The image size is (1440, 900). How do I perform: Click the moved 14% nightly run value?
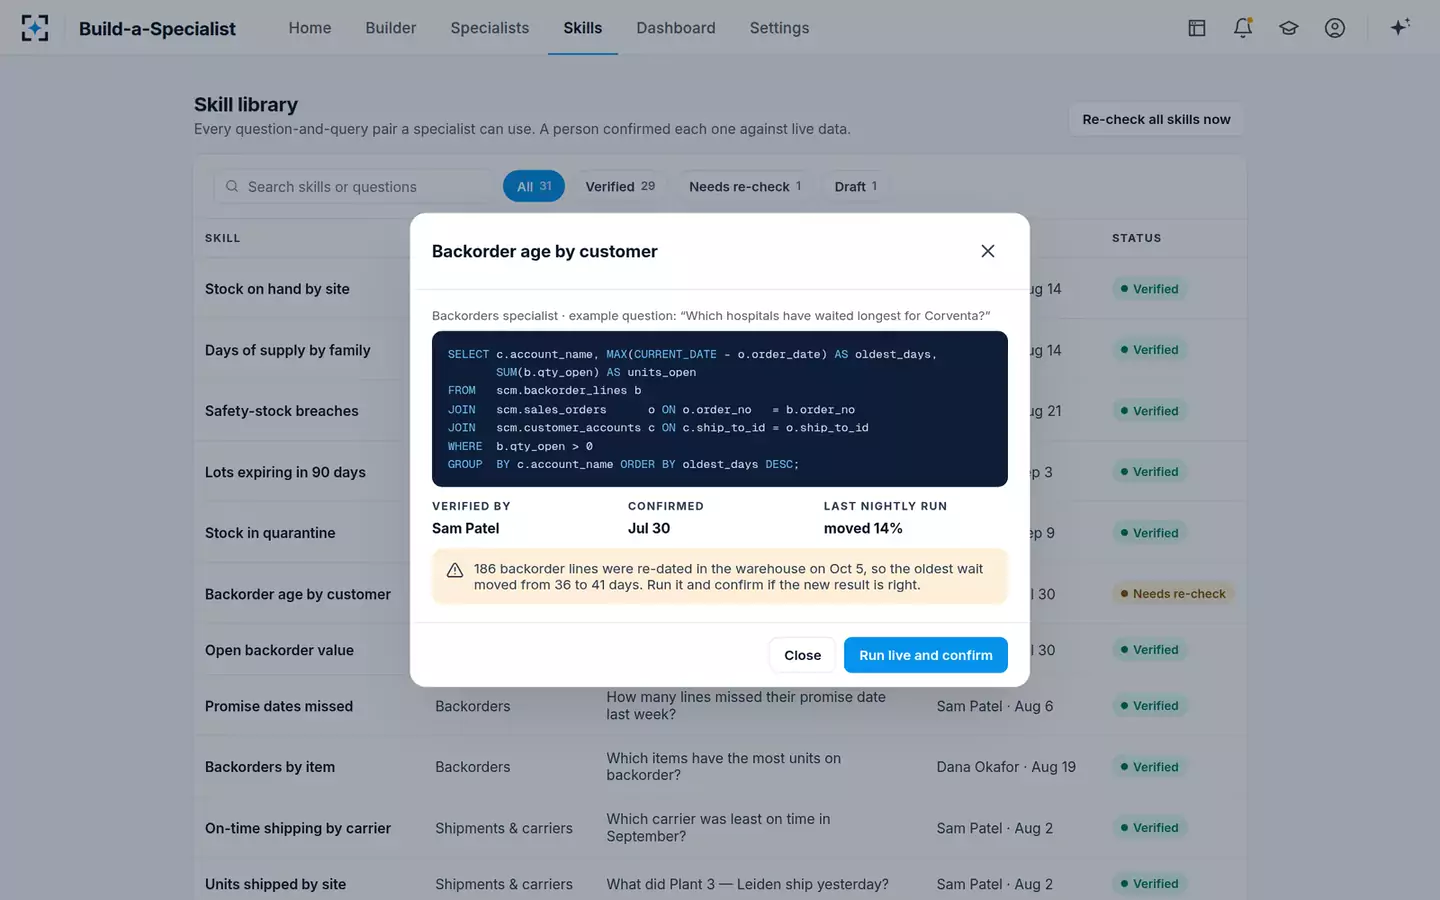863,528
